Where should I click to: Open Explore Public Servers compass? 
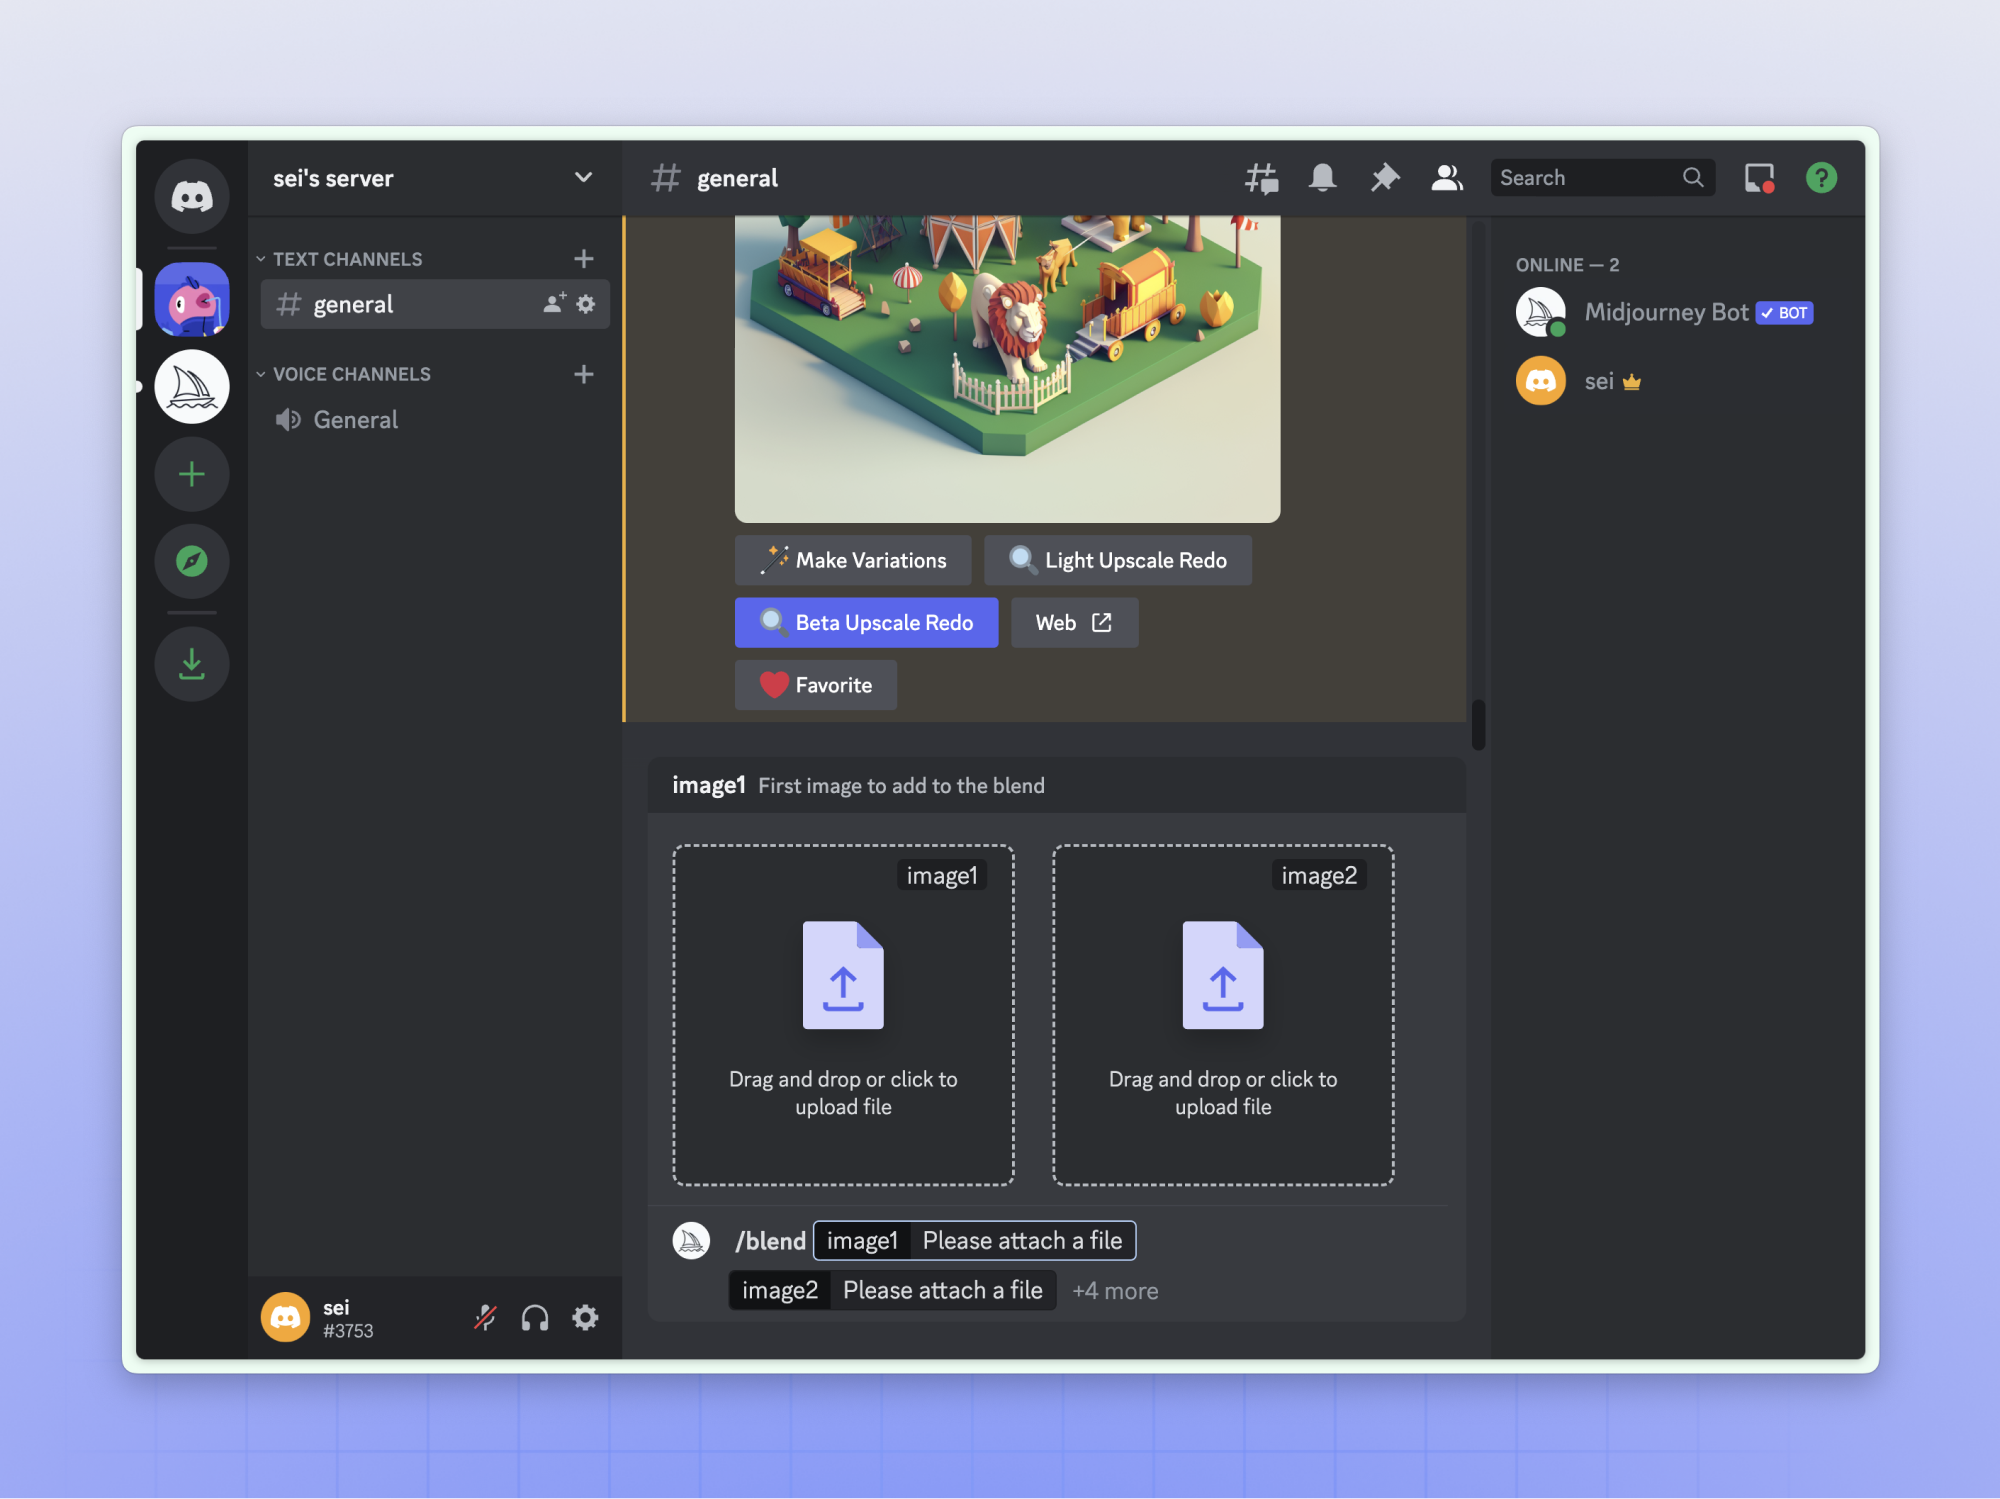click(191, 561)
